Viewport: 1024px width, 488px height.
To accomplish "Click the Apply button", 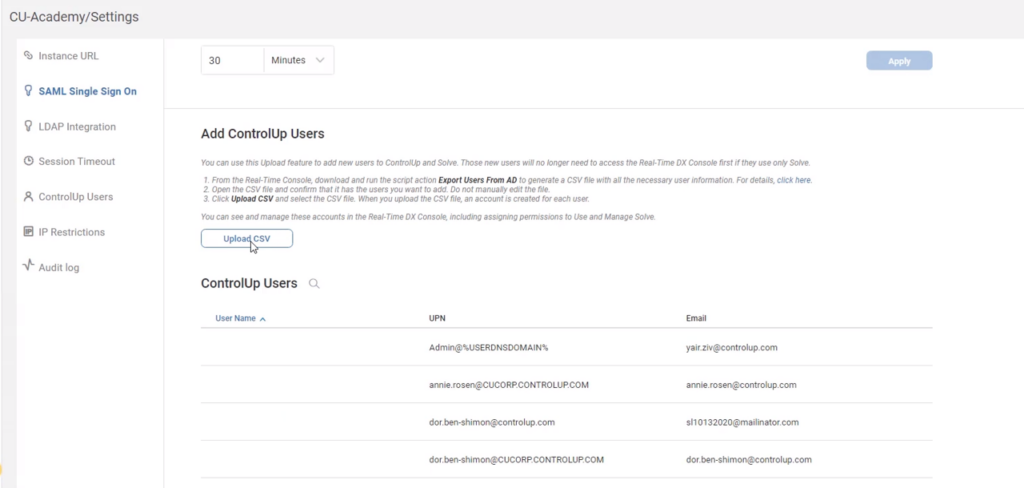I will [899, 61].
